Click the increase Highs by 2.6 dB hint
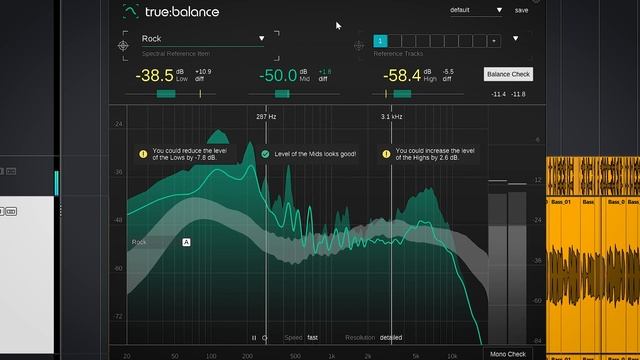The height and width of the screenshot is (360, 640). click(x=435, y=154)
